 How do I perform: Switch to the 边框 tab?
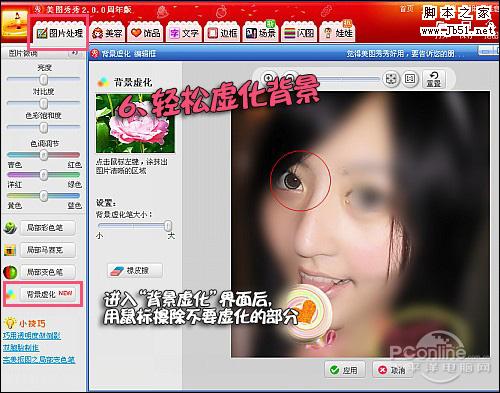(x=222, y=33)
